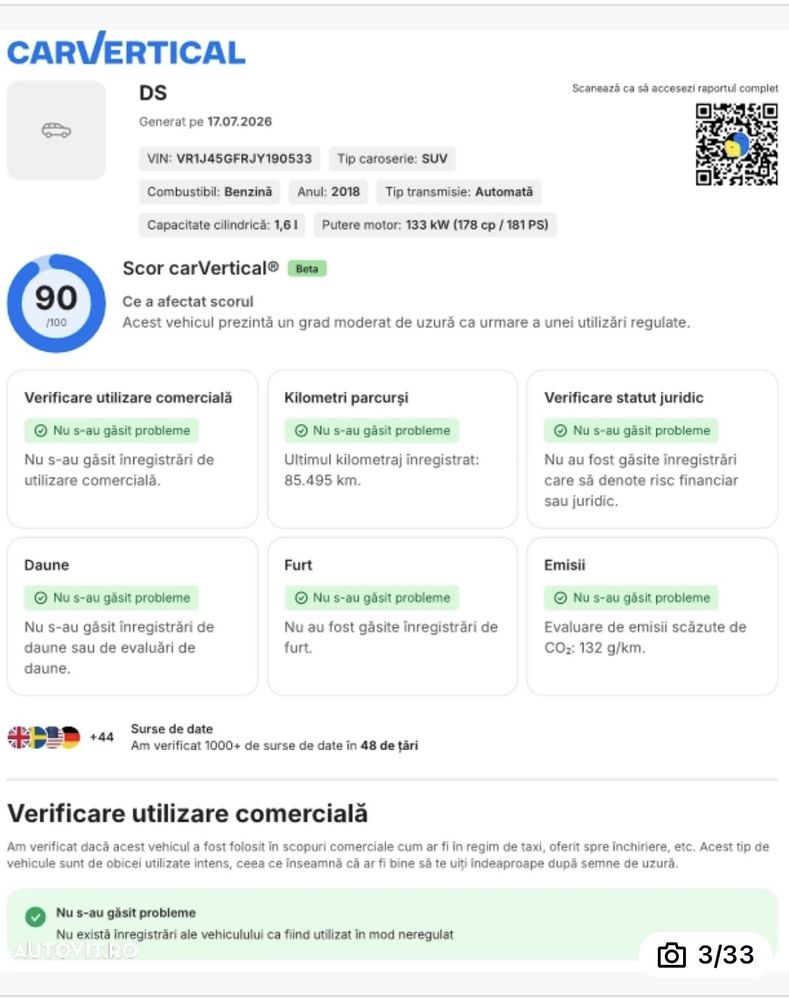
Task: Open the Verificare statut juridic card
Action: point(652,449)
